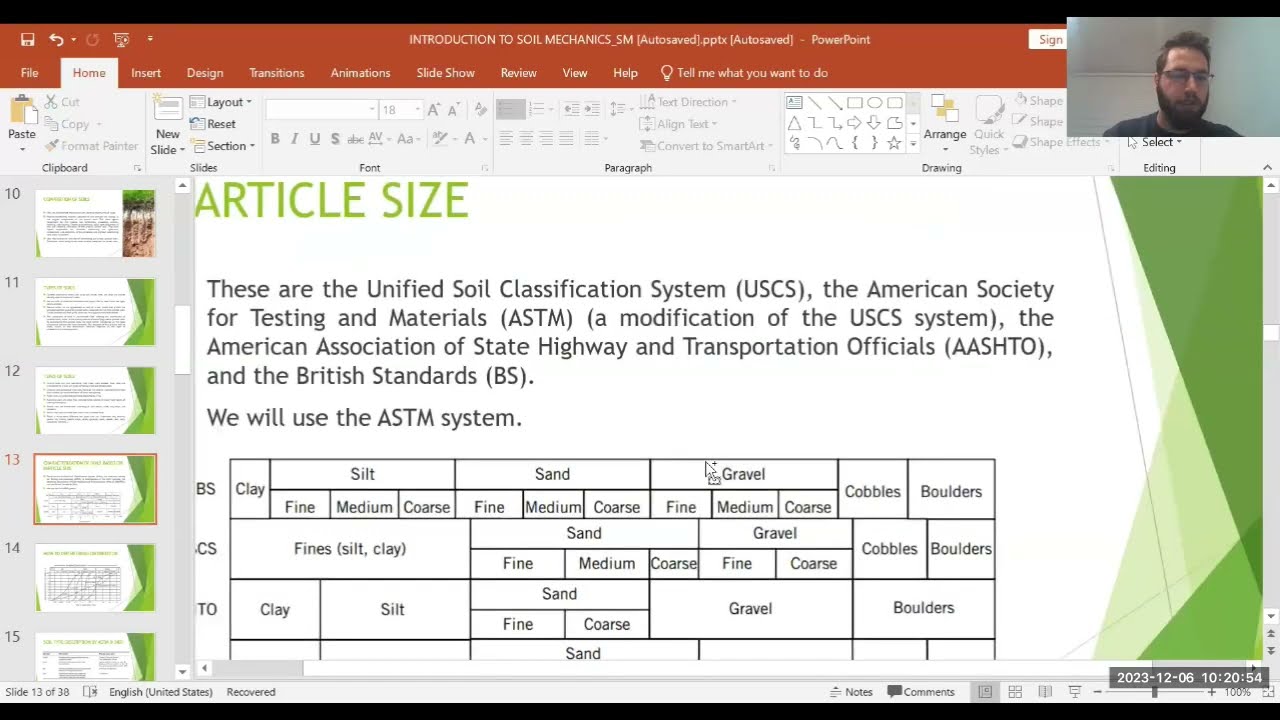Toggle text Shadow
This screenshot has width=1280, height=720.
pyautogui.click(x=335, y=139)
